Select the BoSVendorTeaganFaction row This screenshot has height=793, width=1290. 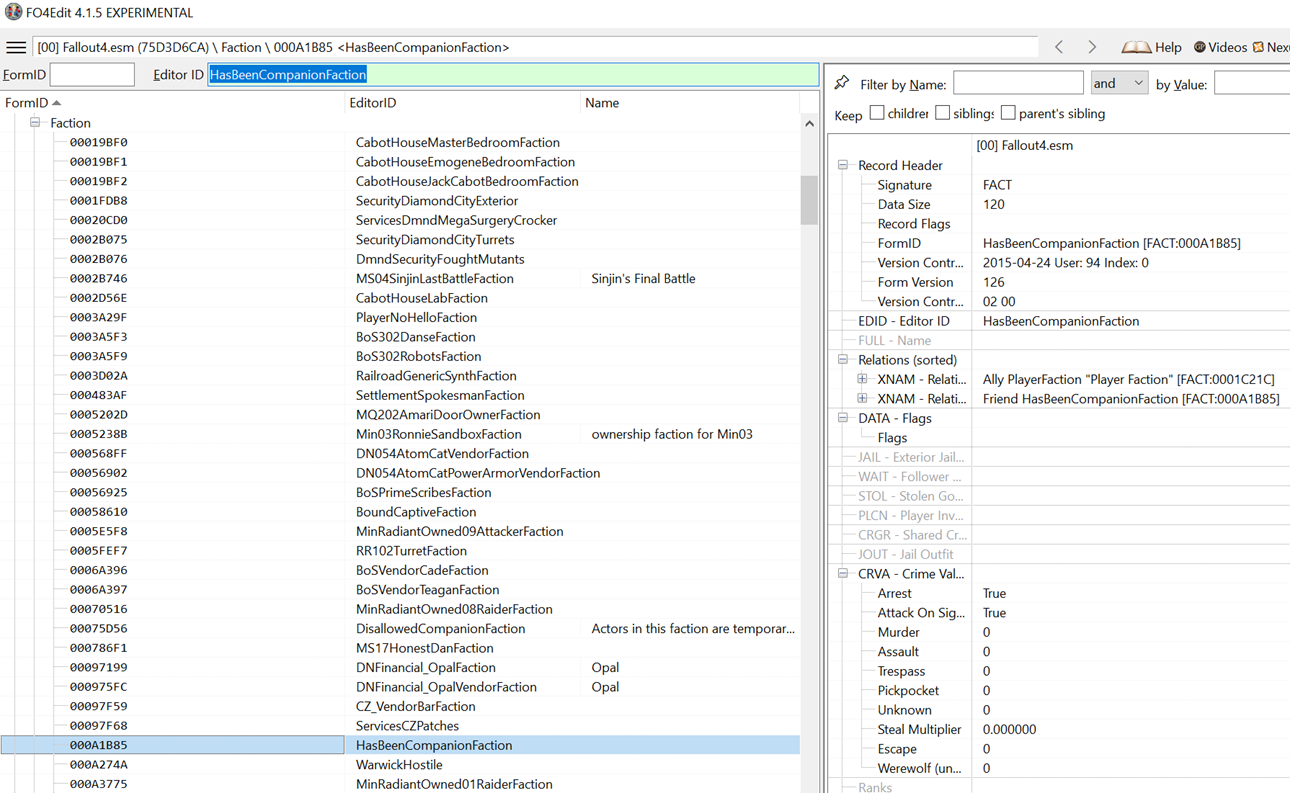(x=400, y=589)
